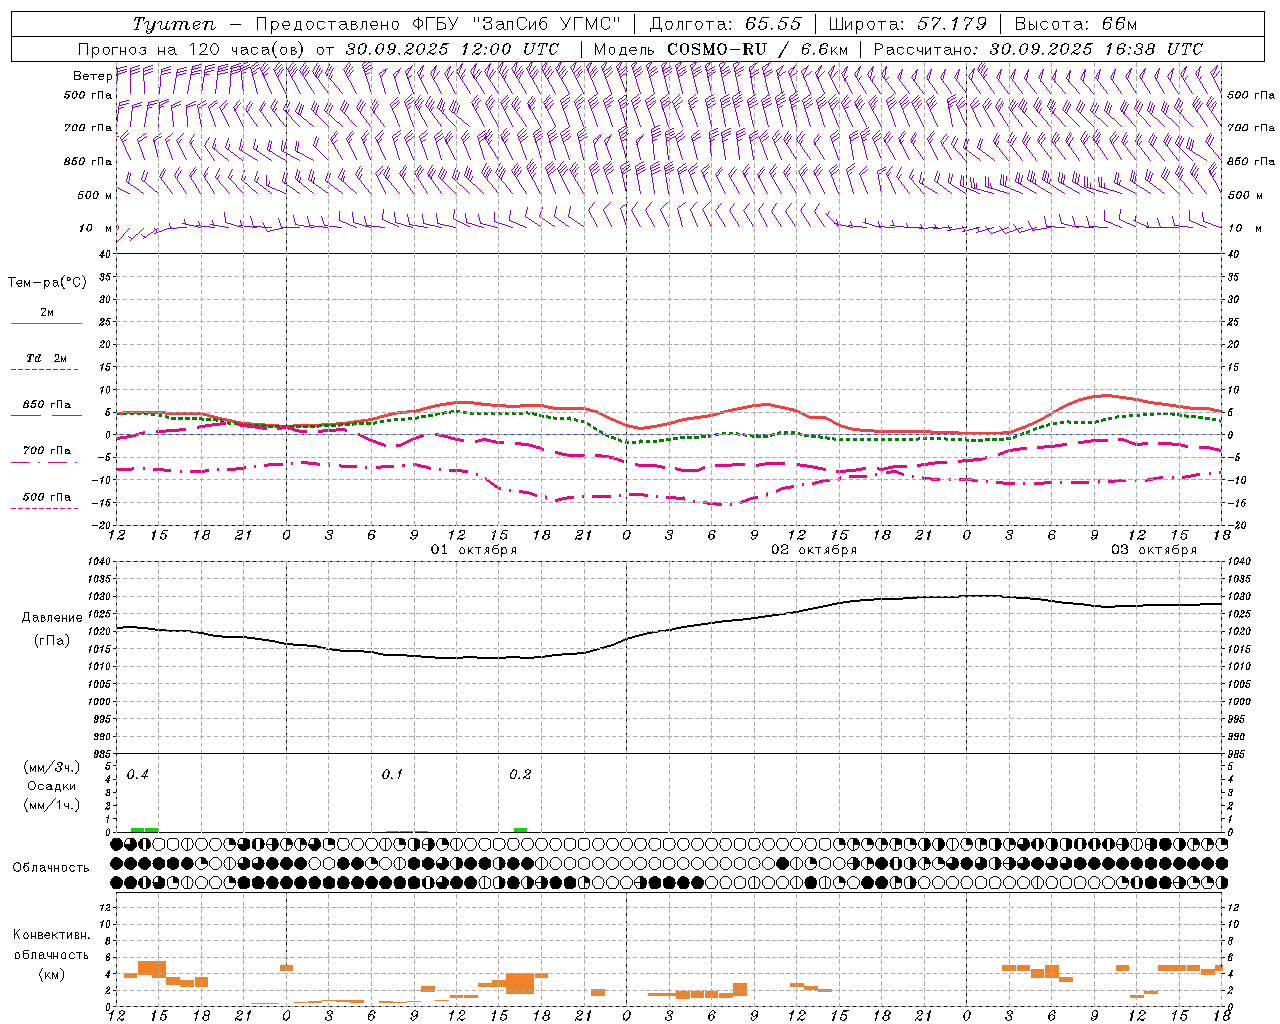Click the solid red "2м" legend line
The image size is (1280, 1024).
coord(46,323)
